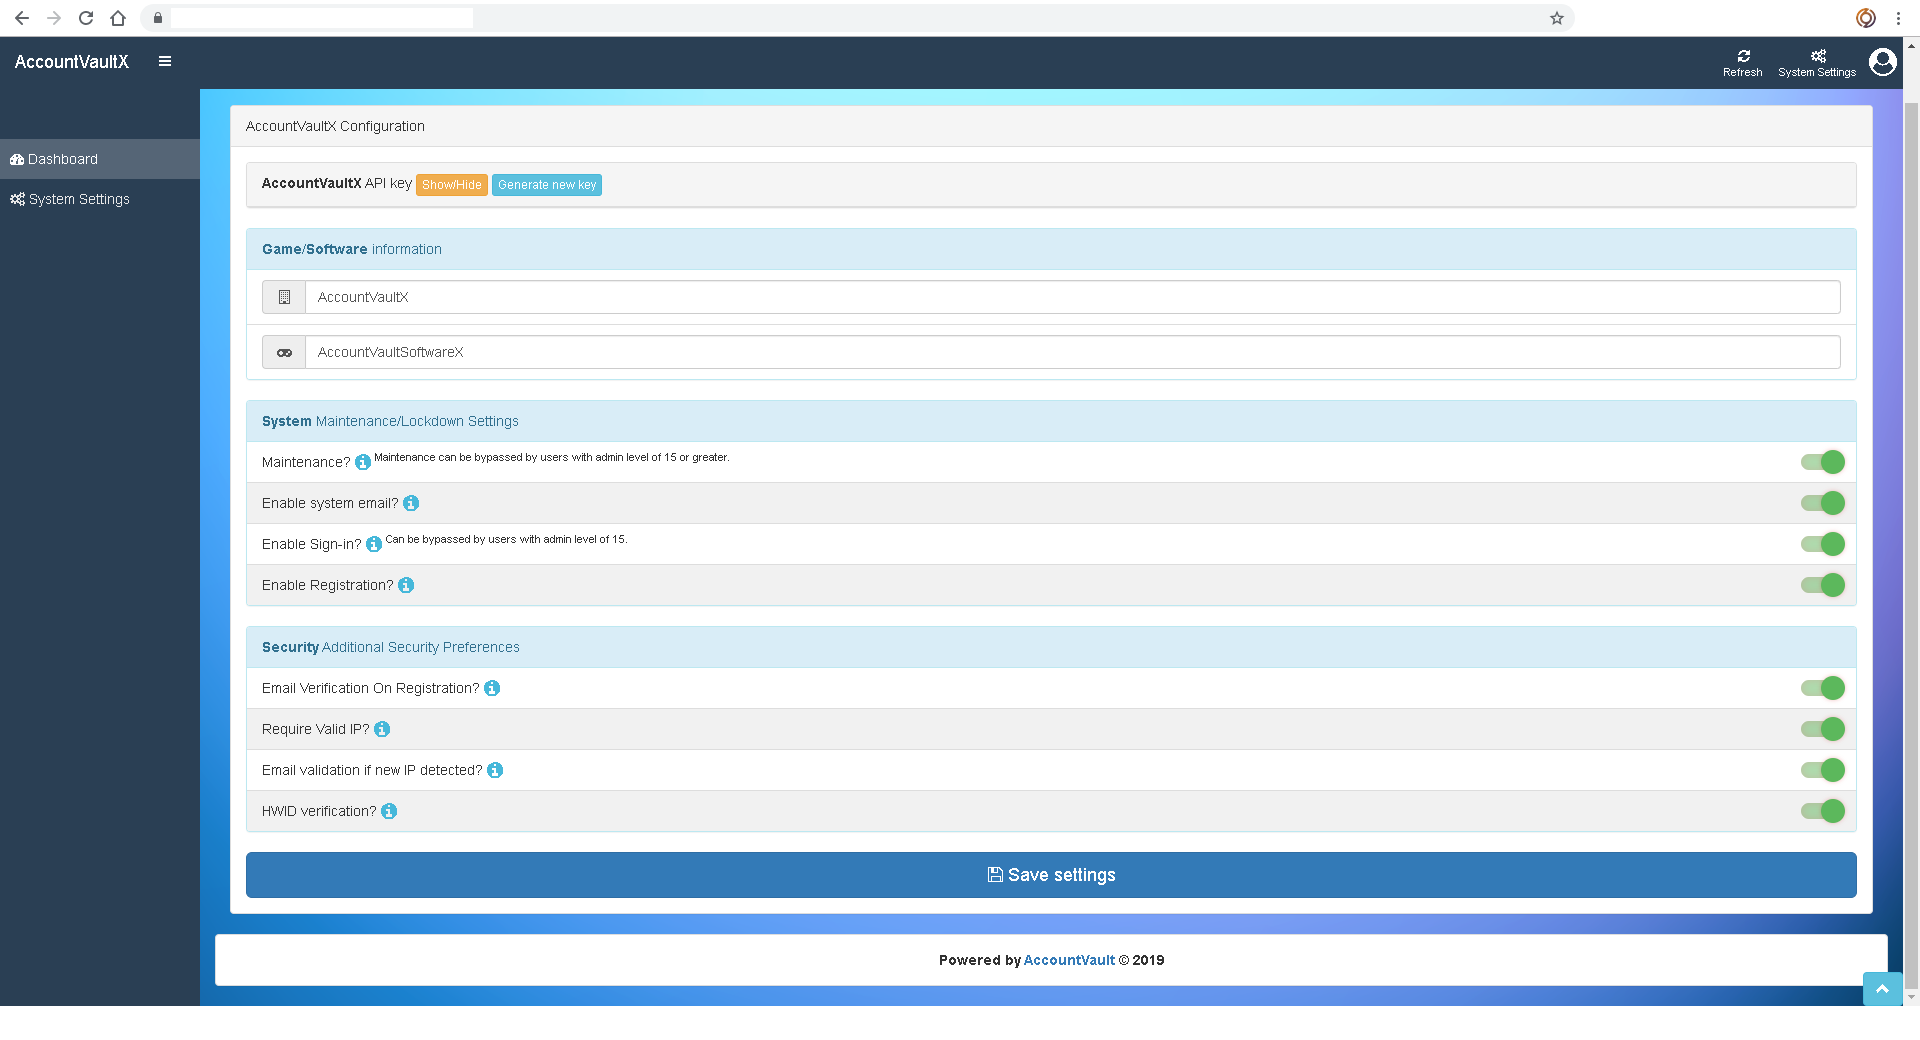Screen dimensions: 1920x1040
Task: Toggle Email Verification On Registration switch
Action: tap(1823, 688)
